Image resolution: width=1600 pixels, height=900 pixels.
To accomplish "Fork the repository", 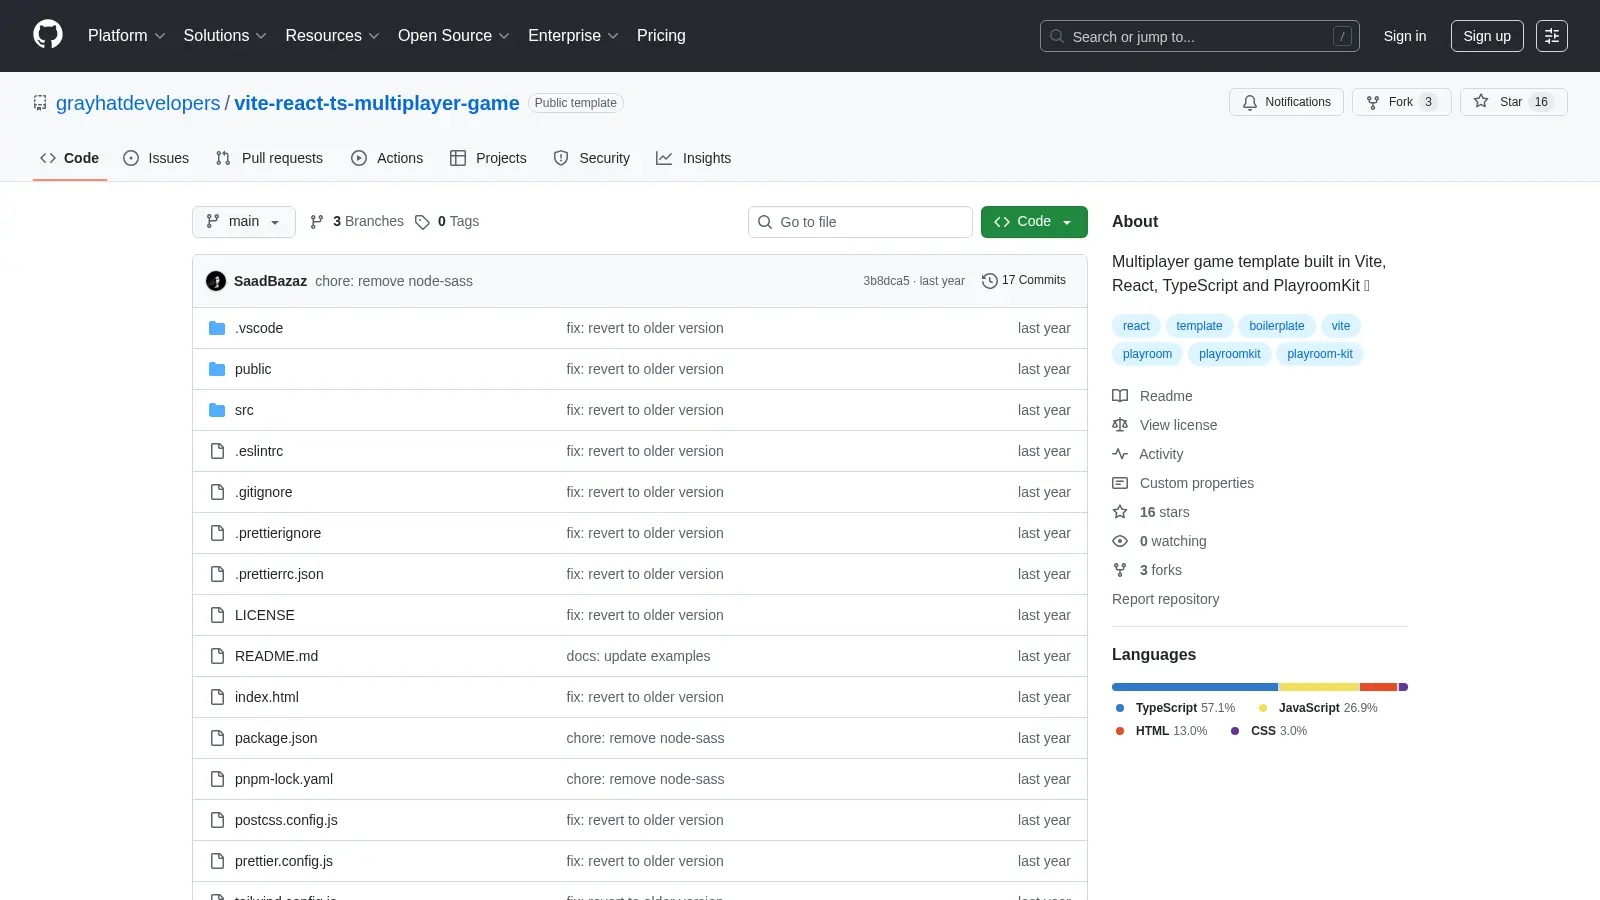I will point(1401,102).
